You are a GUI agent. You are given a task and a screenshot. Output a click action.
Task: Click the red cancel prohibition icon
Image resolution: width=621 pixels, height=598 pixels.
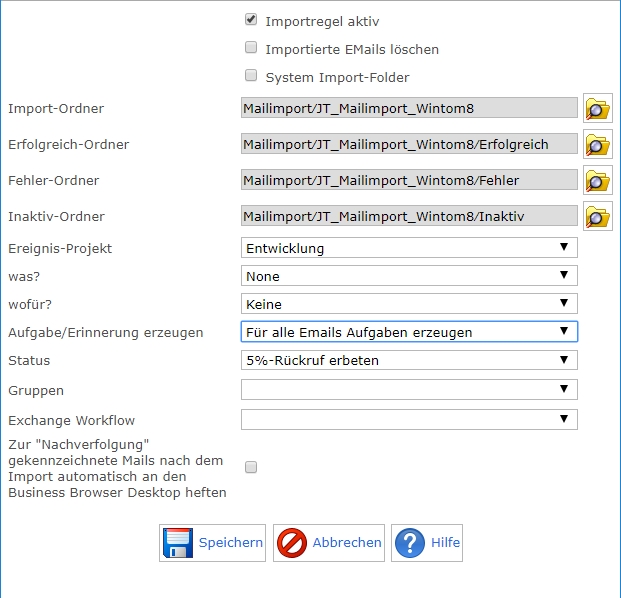(x=291, y=543)
